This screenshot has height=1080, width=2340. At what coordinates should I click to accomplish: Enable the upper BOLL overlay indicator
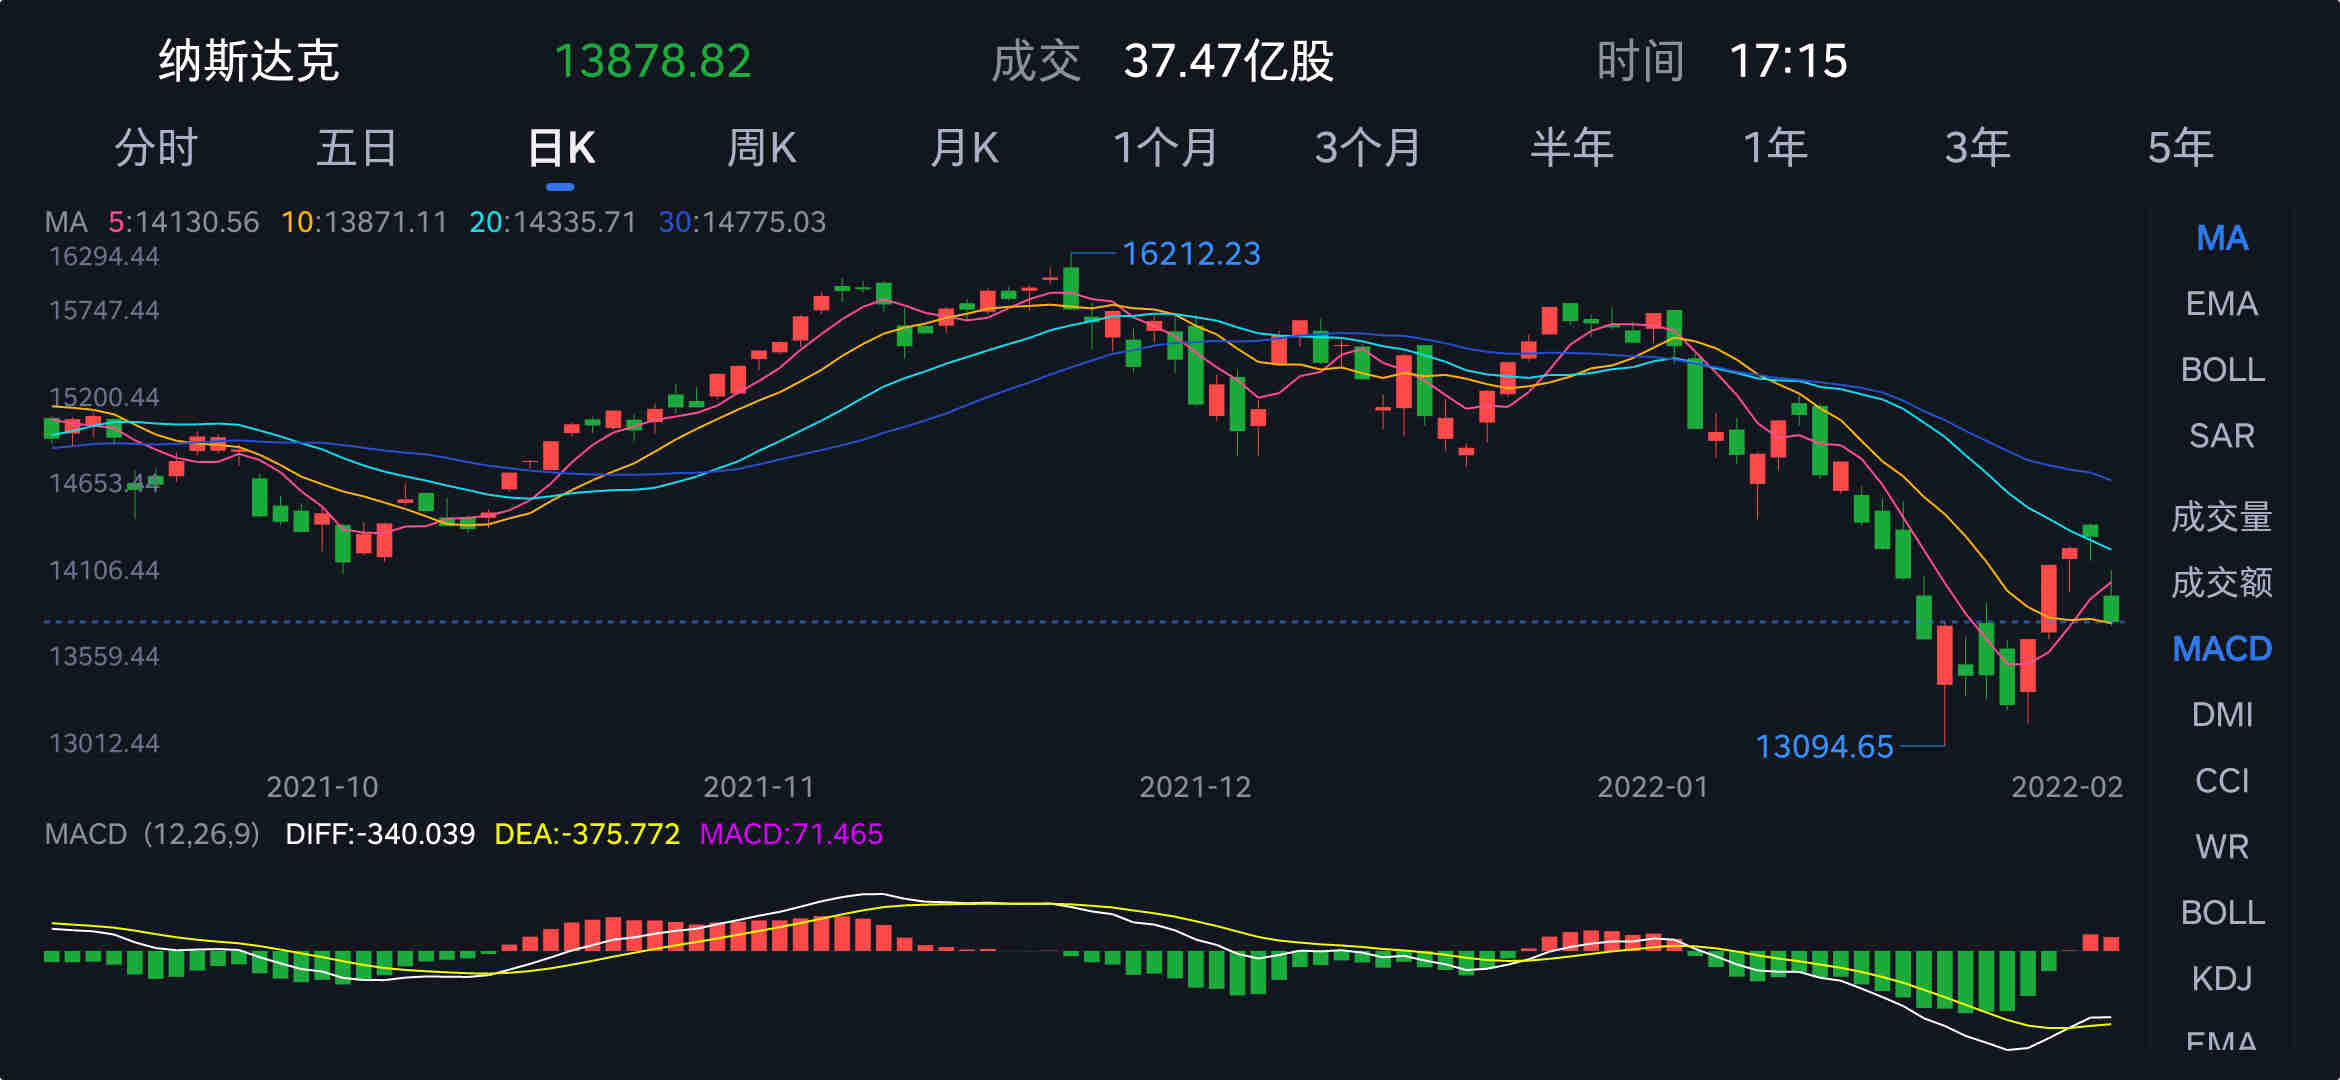point(2222,369)
